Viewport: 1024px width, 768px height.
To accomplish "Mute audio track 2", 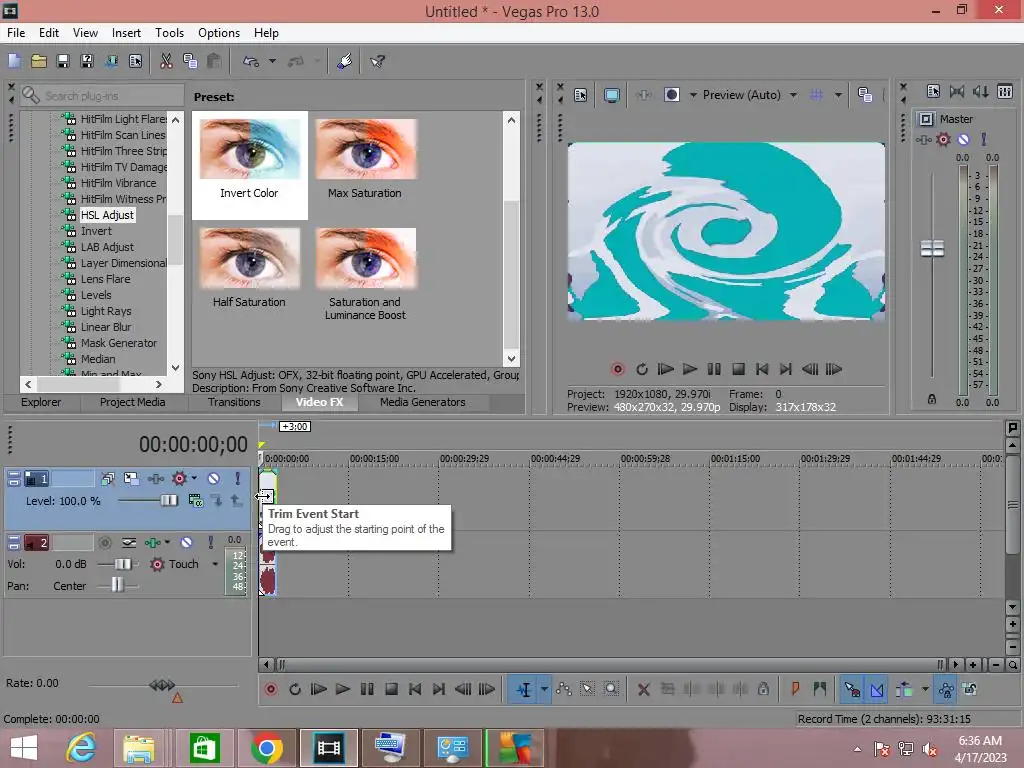I will pos(186,543).
